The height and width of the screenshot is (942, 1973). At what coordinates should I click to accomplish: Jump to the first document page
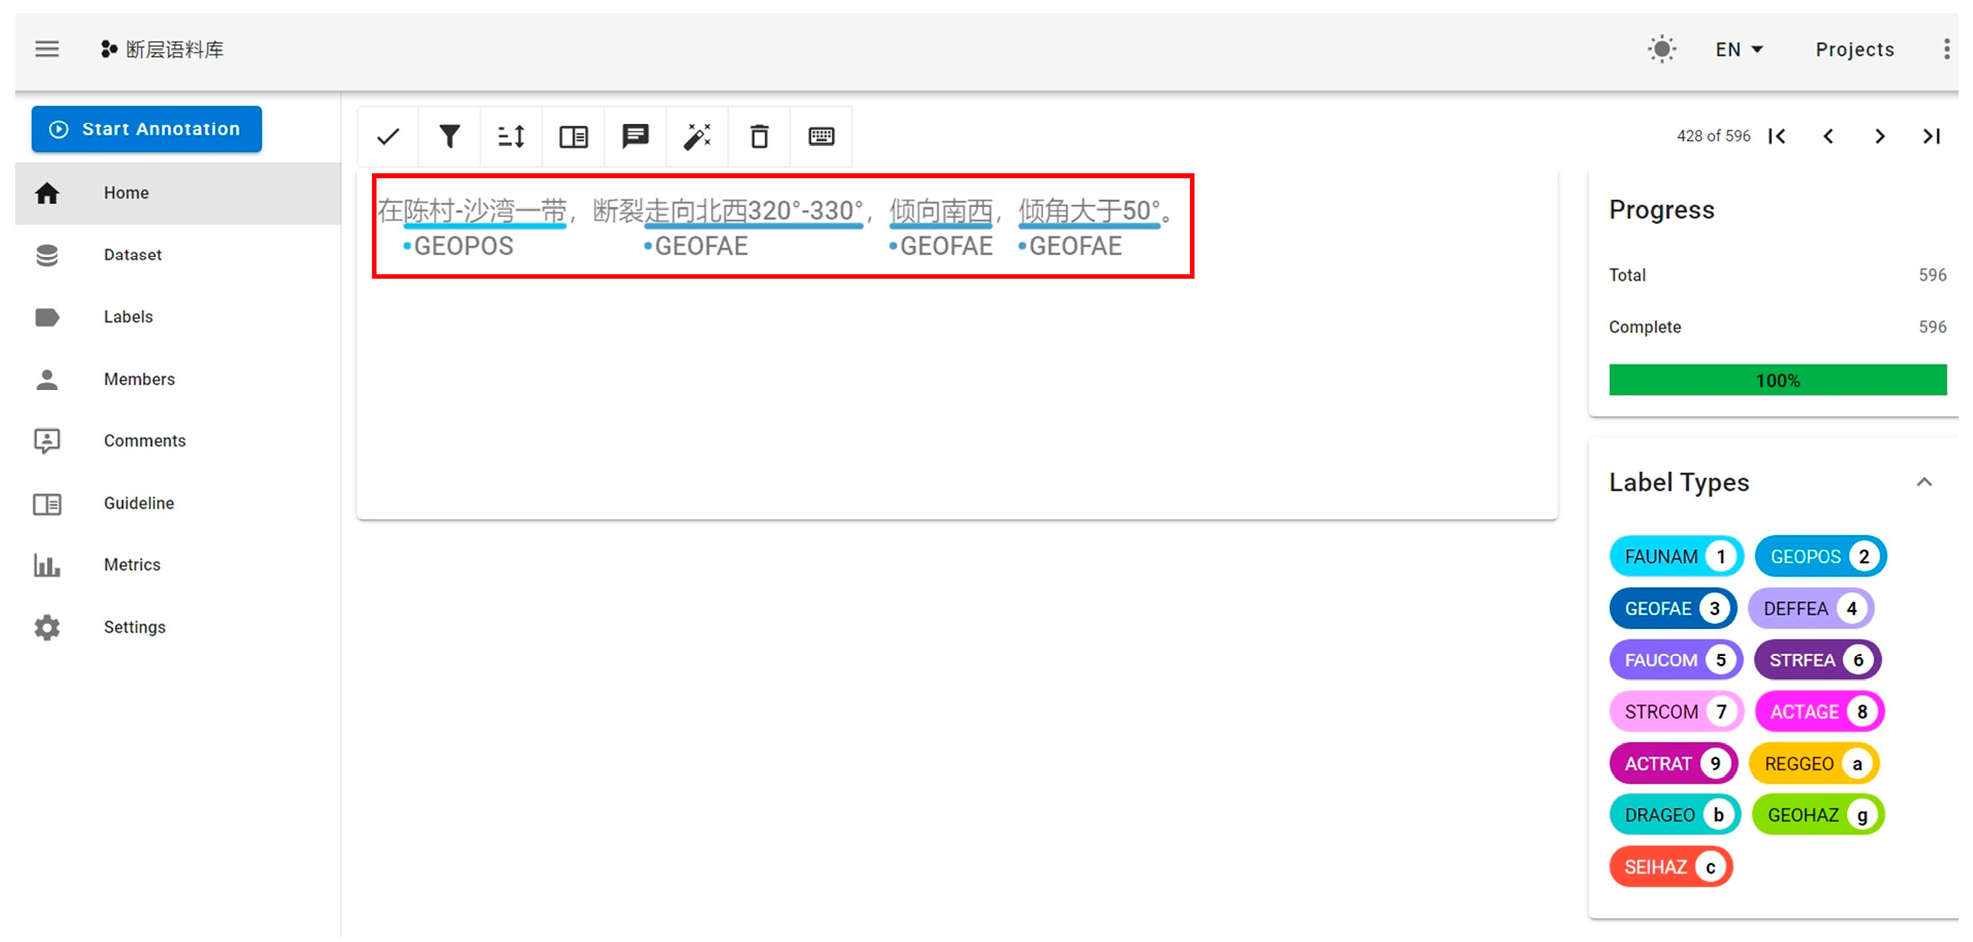(x=1777, y=136)
